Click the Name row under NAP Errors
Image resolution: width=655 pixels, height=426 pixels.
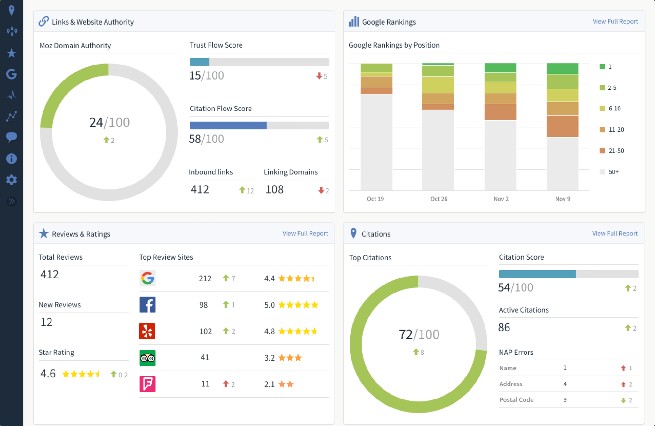point(569,368)
